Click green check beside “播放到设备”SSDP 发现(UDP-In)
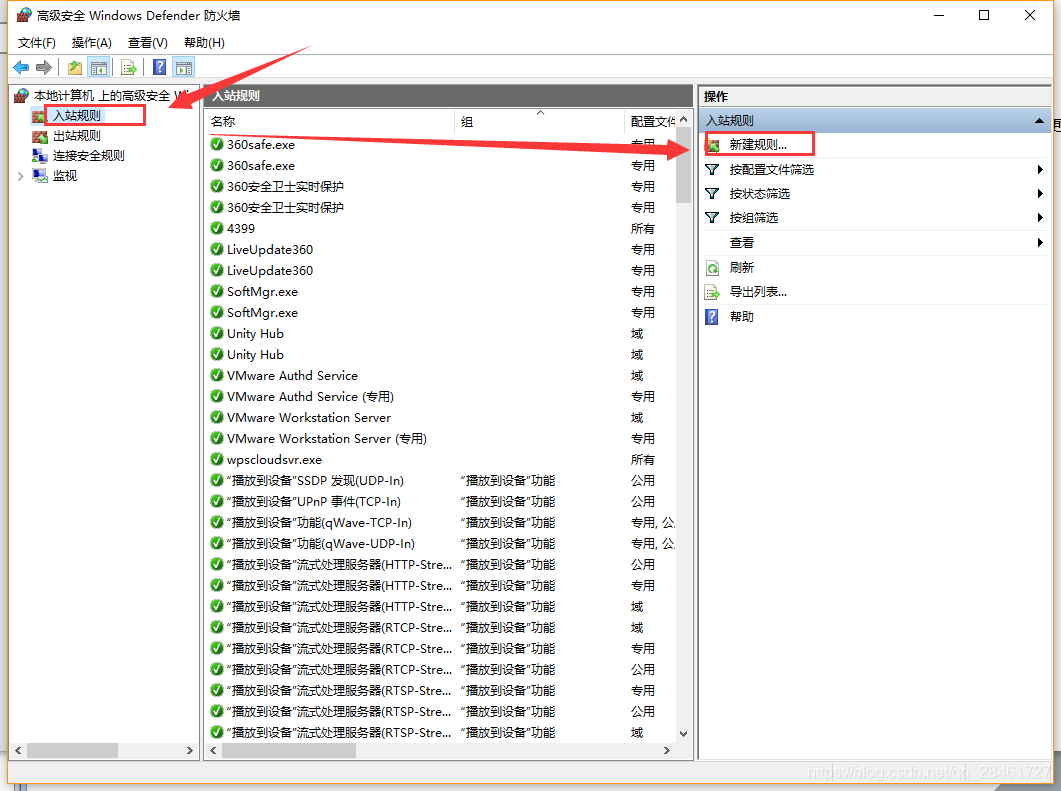1061x791 pixels. 217,480
